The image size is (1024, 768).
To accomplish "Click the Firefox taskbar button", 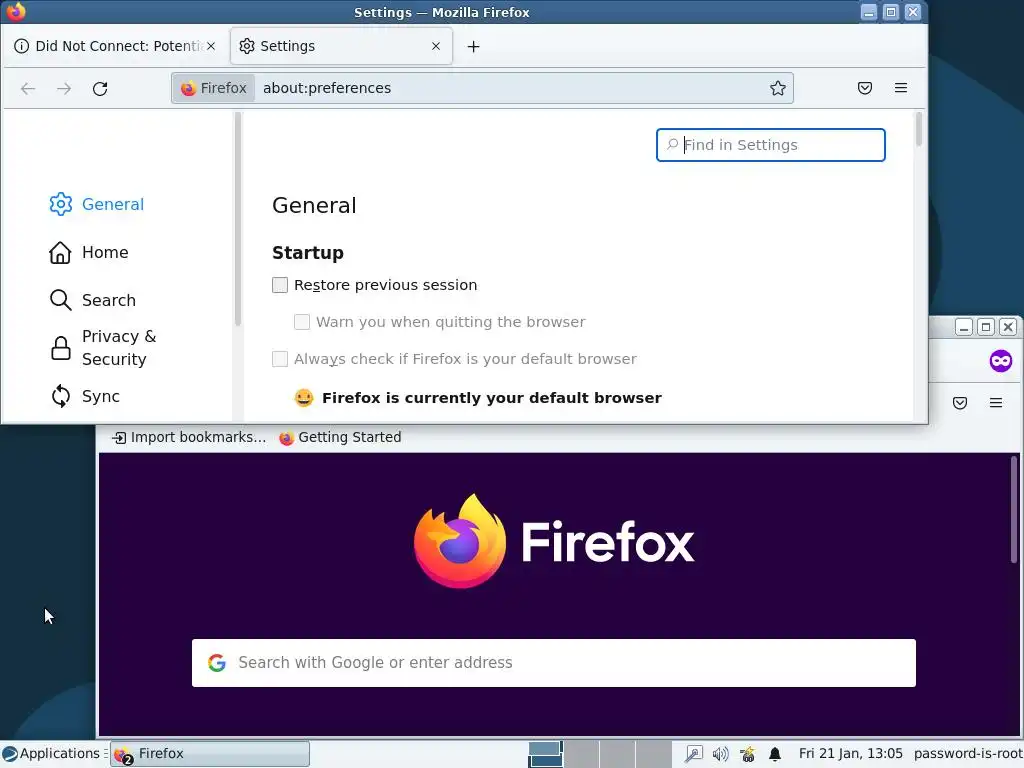I will click(210, 754).
